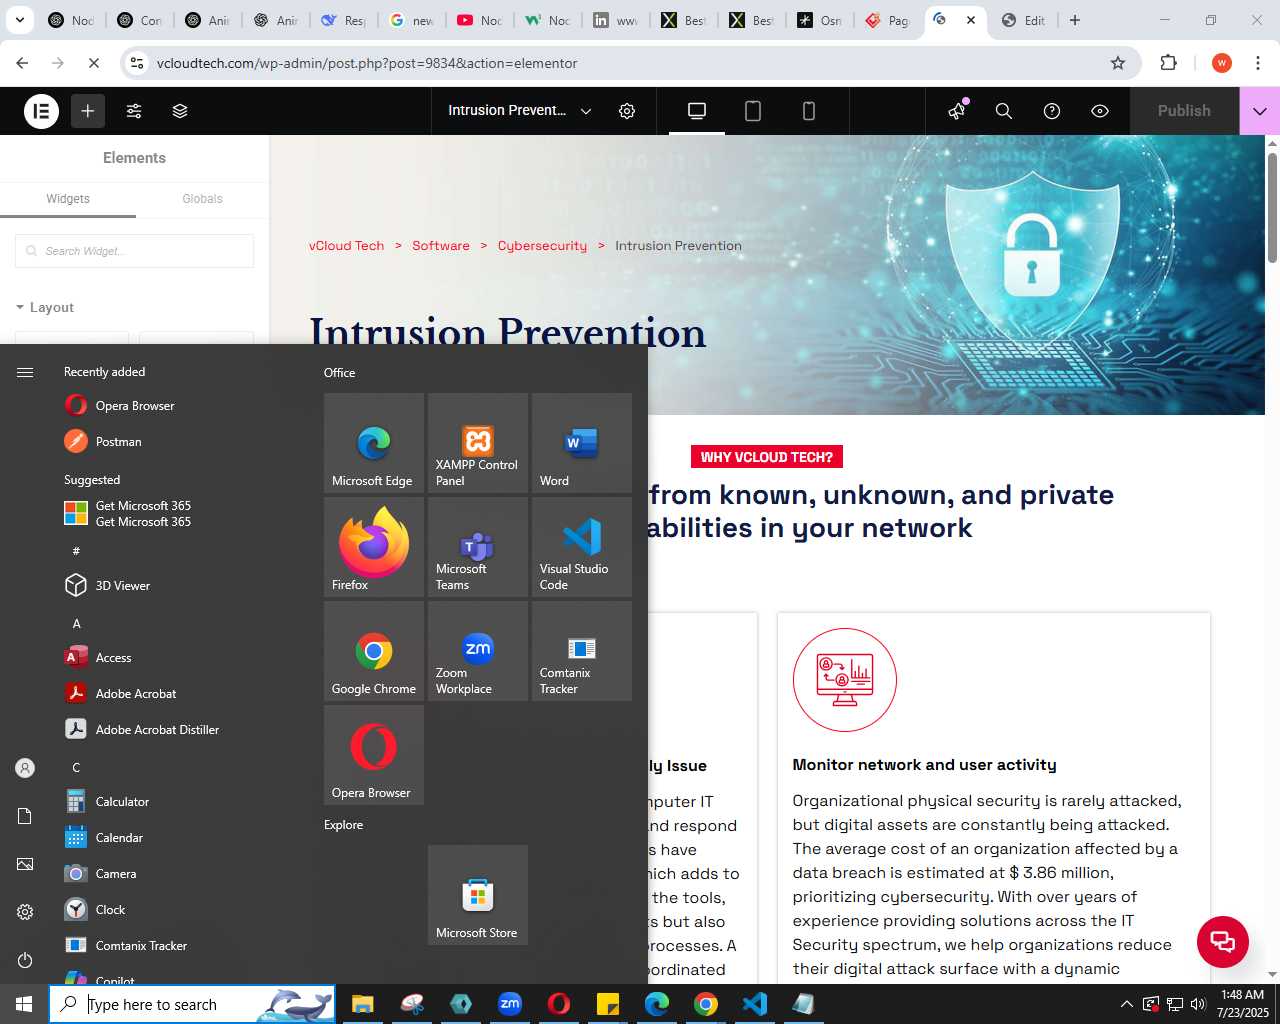
Task: Click the Microsoft Edge tile
Action: [x=374, y=443]
